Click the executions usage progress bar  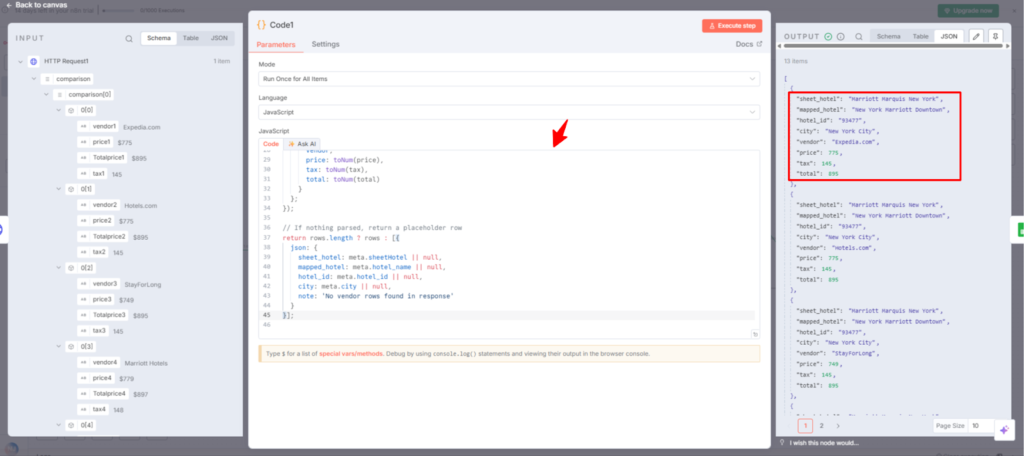coord(118,11)
